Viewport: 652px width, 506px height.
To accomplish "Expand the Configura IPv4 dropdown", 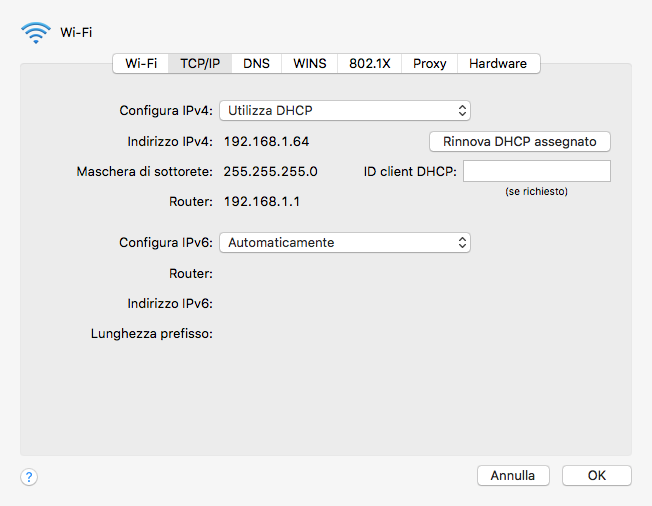I will click(344, 110).
